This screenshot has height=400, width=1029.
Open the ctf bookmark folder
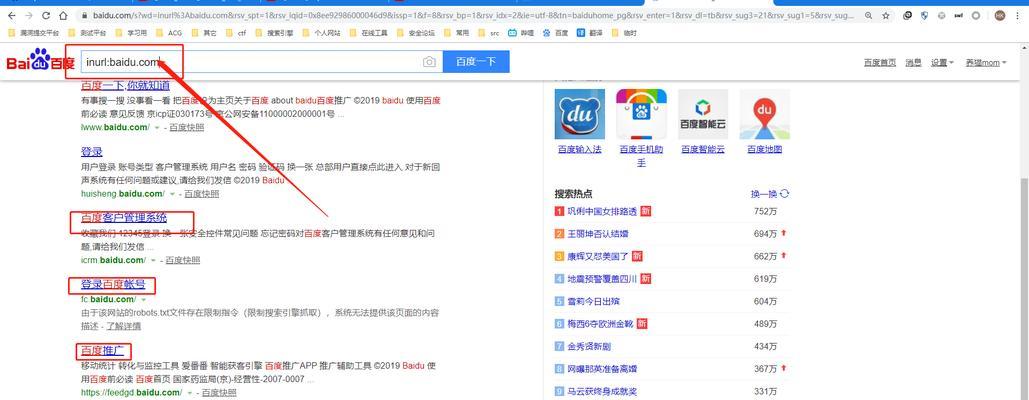tap(236, 33)
